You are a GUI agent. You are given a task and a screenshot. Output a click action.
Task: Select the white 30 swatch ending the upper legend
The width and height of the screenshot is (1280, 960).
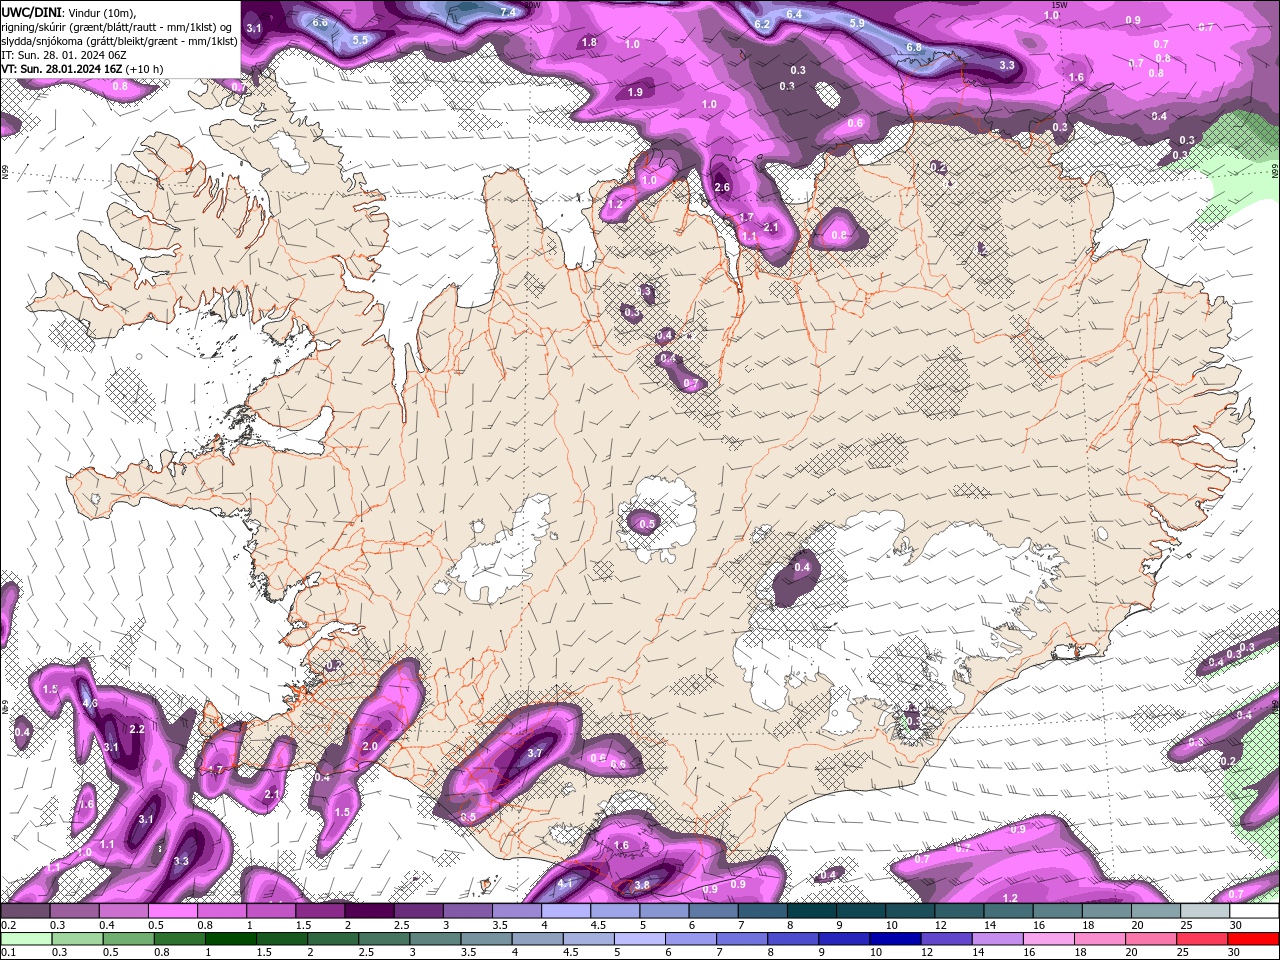point(1254,911)
